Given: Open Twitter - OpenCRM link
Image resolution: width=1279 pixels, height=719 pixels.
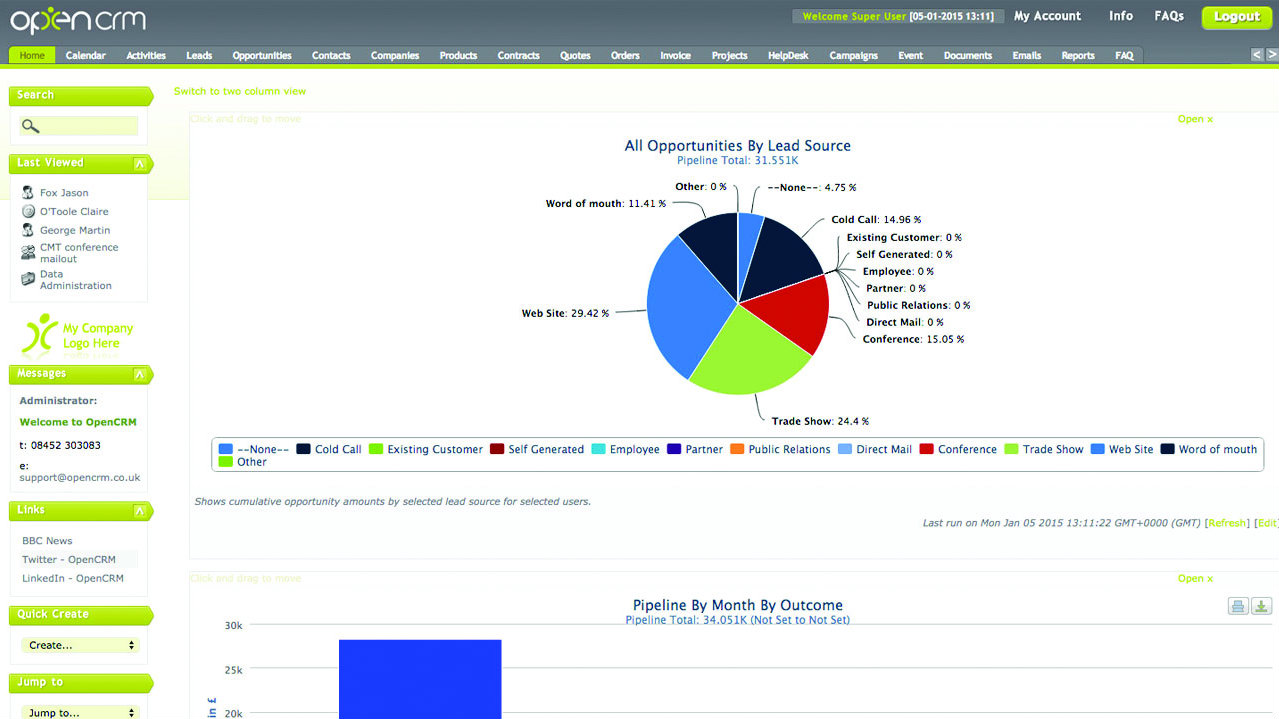Looking at the screenshot, I should (x=69, y=559).
